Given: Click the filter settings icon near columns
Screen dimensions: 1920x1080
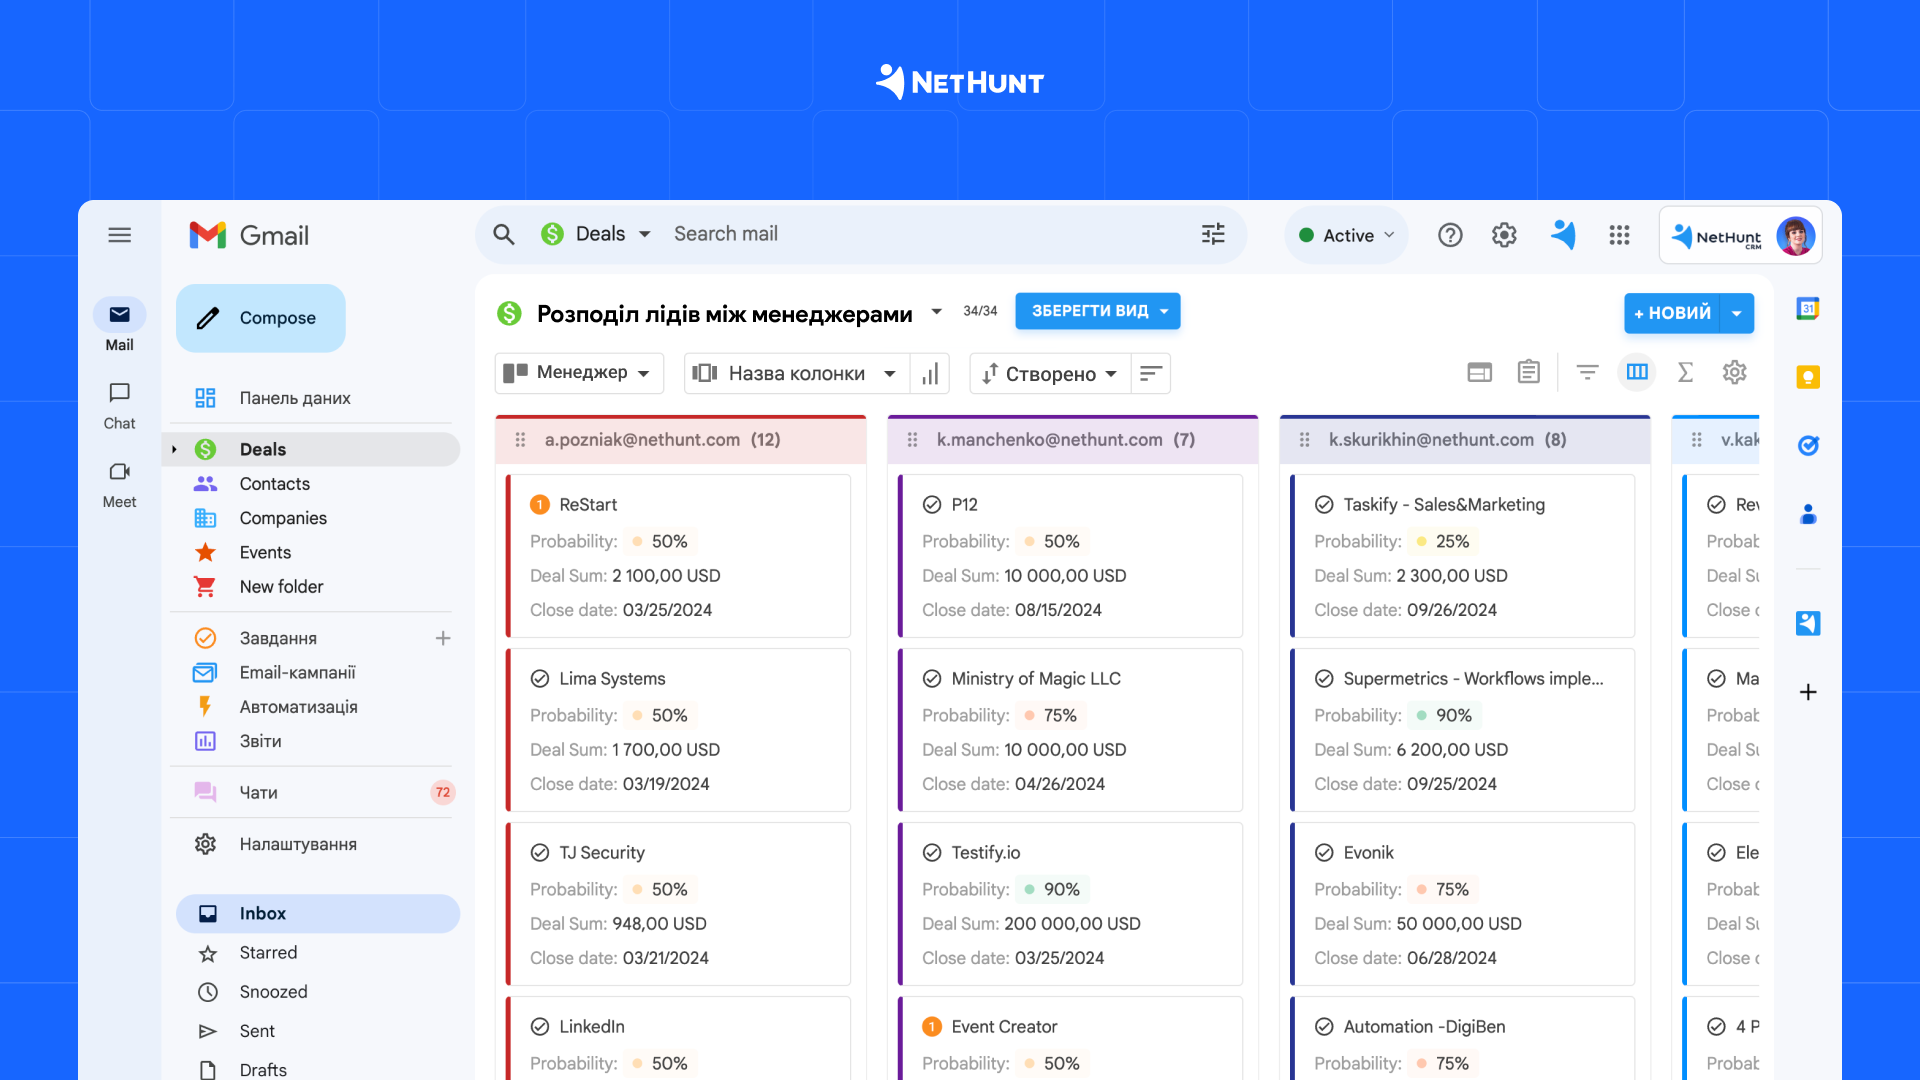Looking at the screenshot, I should click(x=1585, y=373).
